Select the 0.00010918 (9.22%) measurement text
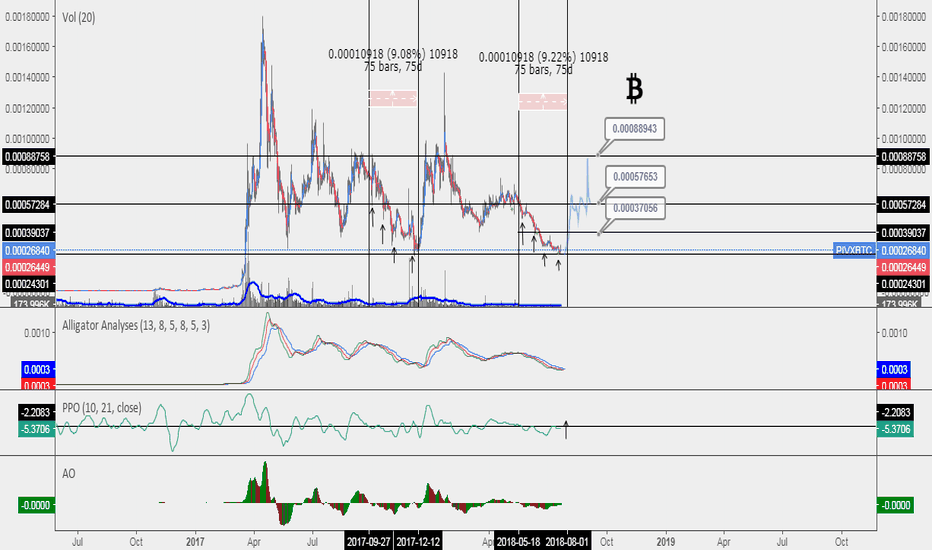The width and height of the screenshot is (932, 550). click(x=543, y=57)
